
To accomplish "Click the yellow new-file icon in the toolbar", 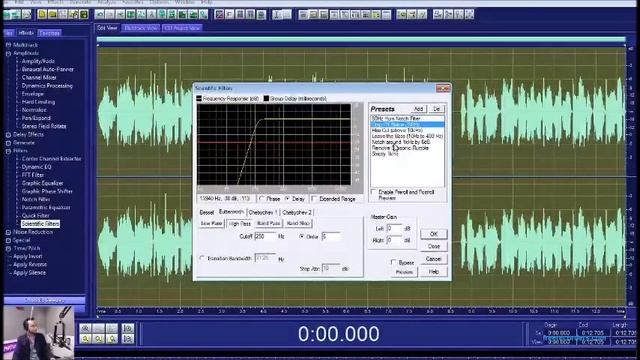I will coord(42,14).
